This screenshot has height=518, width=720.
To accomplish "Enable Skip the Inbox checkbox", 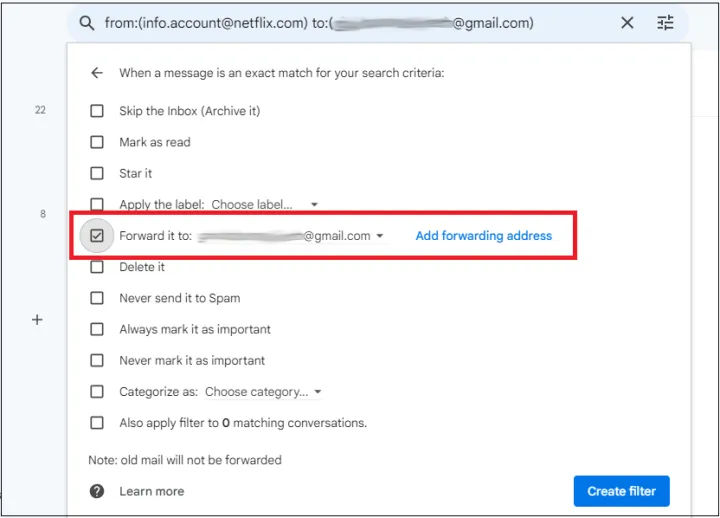I will [97, 111].
